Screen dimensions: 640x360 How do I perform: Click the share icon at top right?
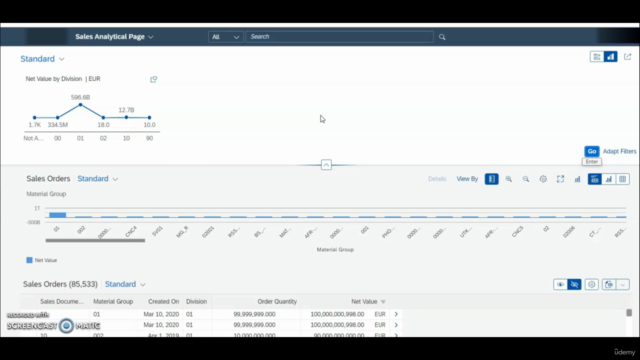[628, 57]
